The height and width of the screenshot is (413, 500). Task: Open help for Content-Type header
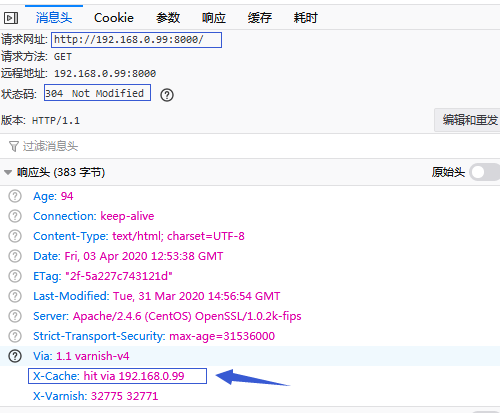pos(15,236)
